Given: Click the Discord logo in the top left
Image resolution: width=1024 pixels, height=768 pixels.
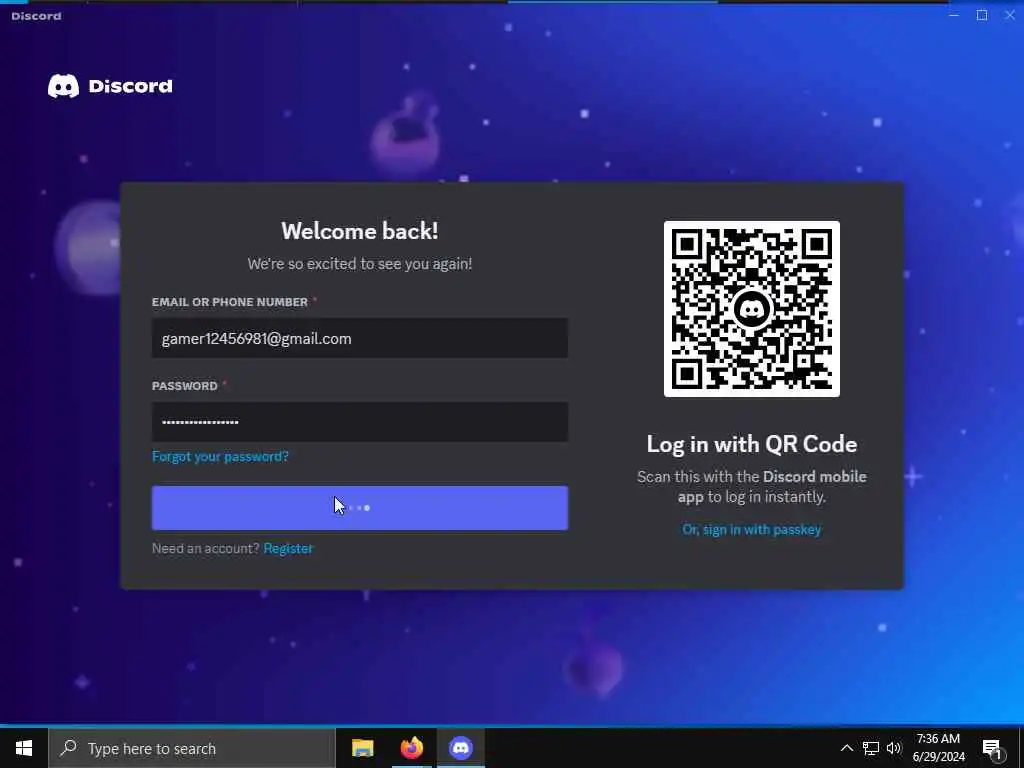Looking at the screenshot, I should click(110, 86).
